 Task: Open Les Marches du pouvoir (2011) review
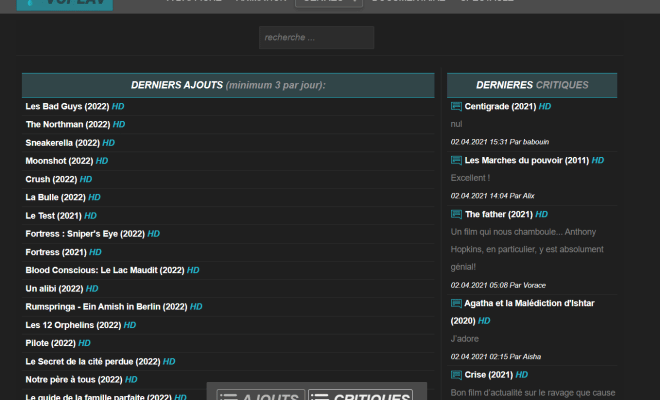click(x=527, y=160)
